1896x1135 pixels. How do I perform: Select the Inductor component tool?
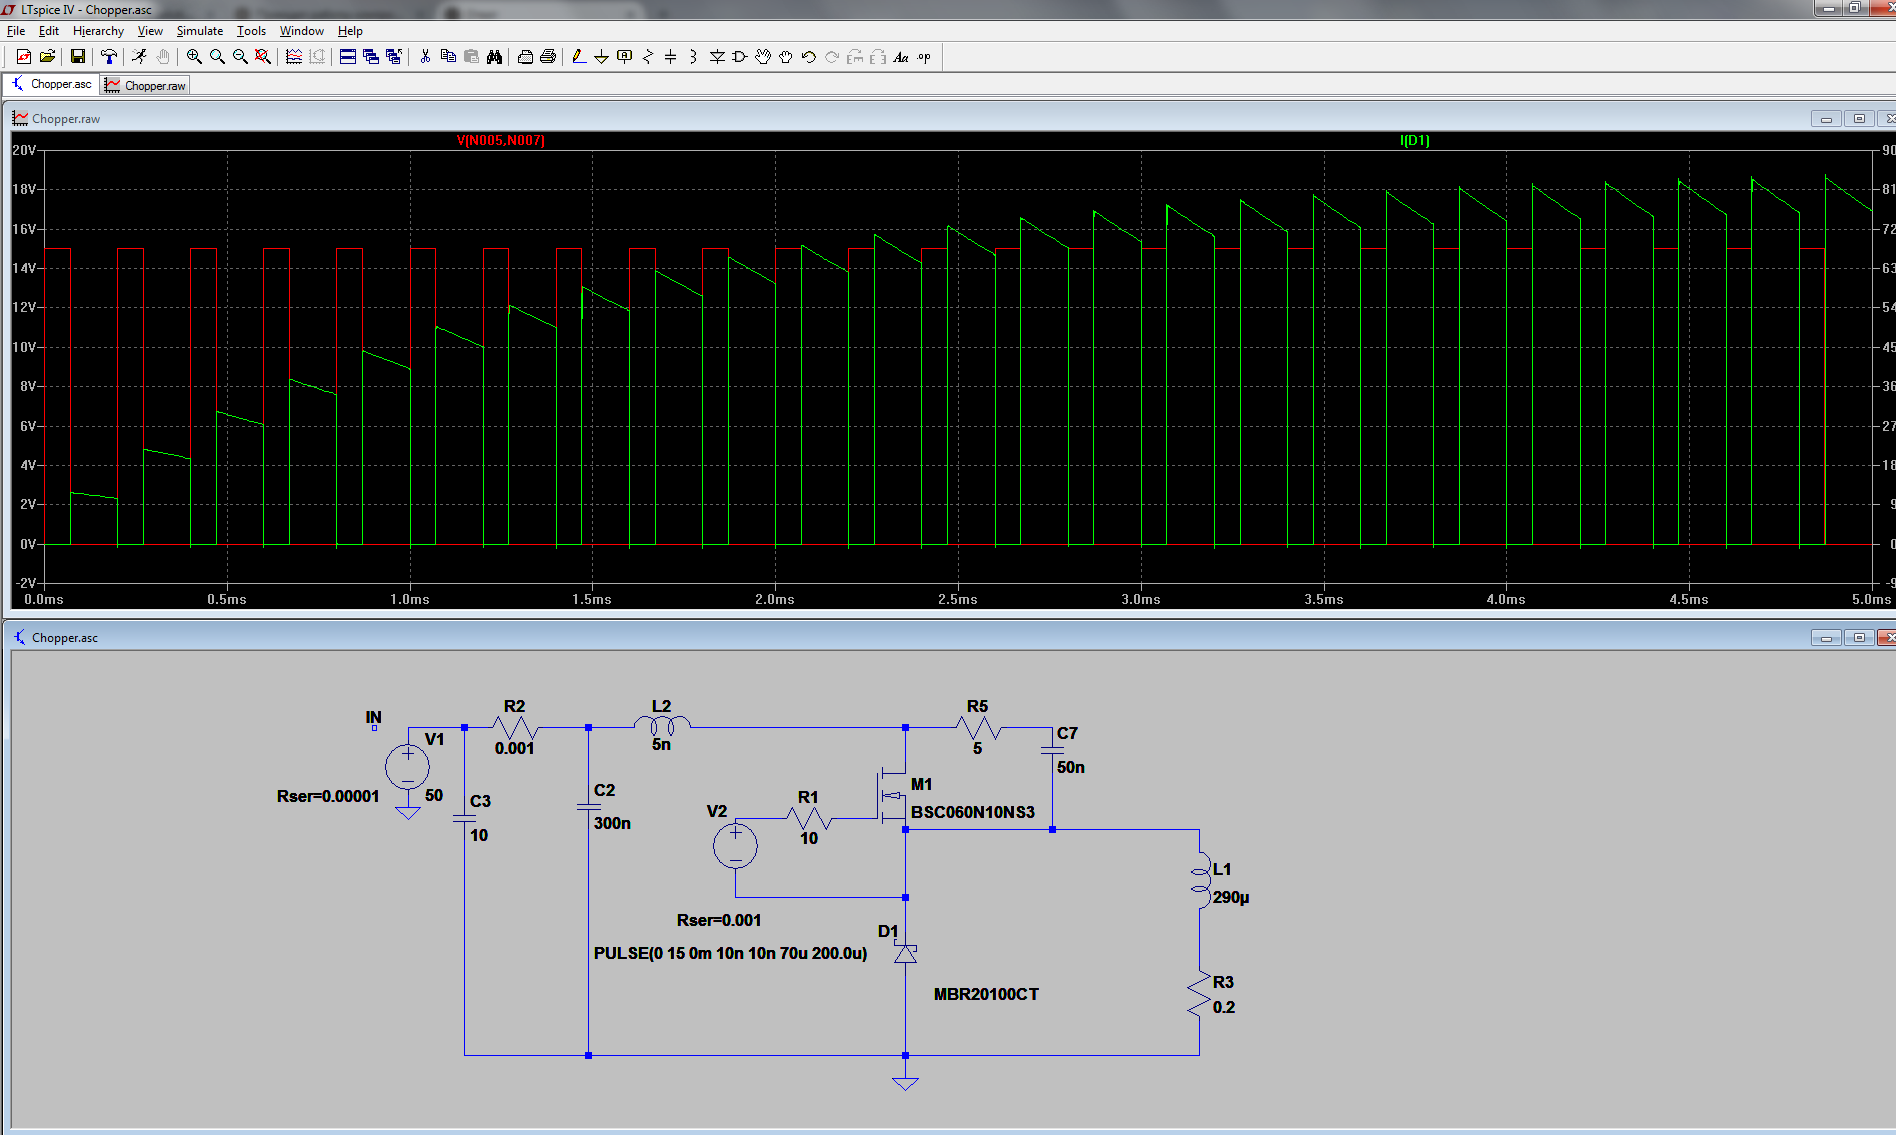693,57
